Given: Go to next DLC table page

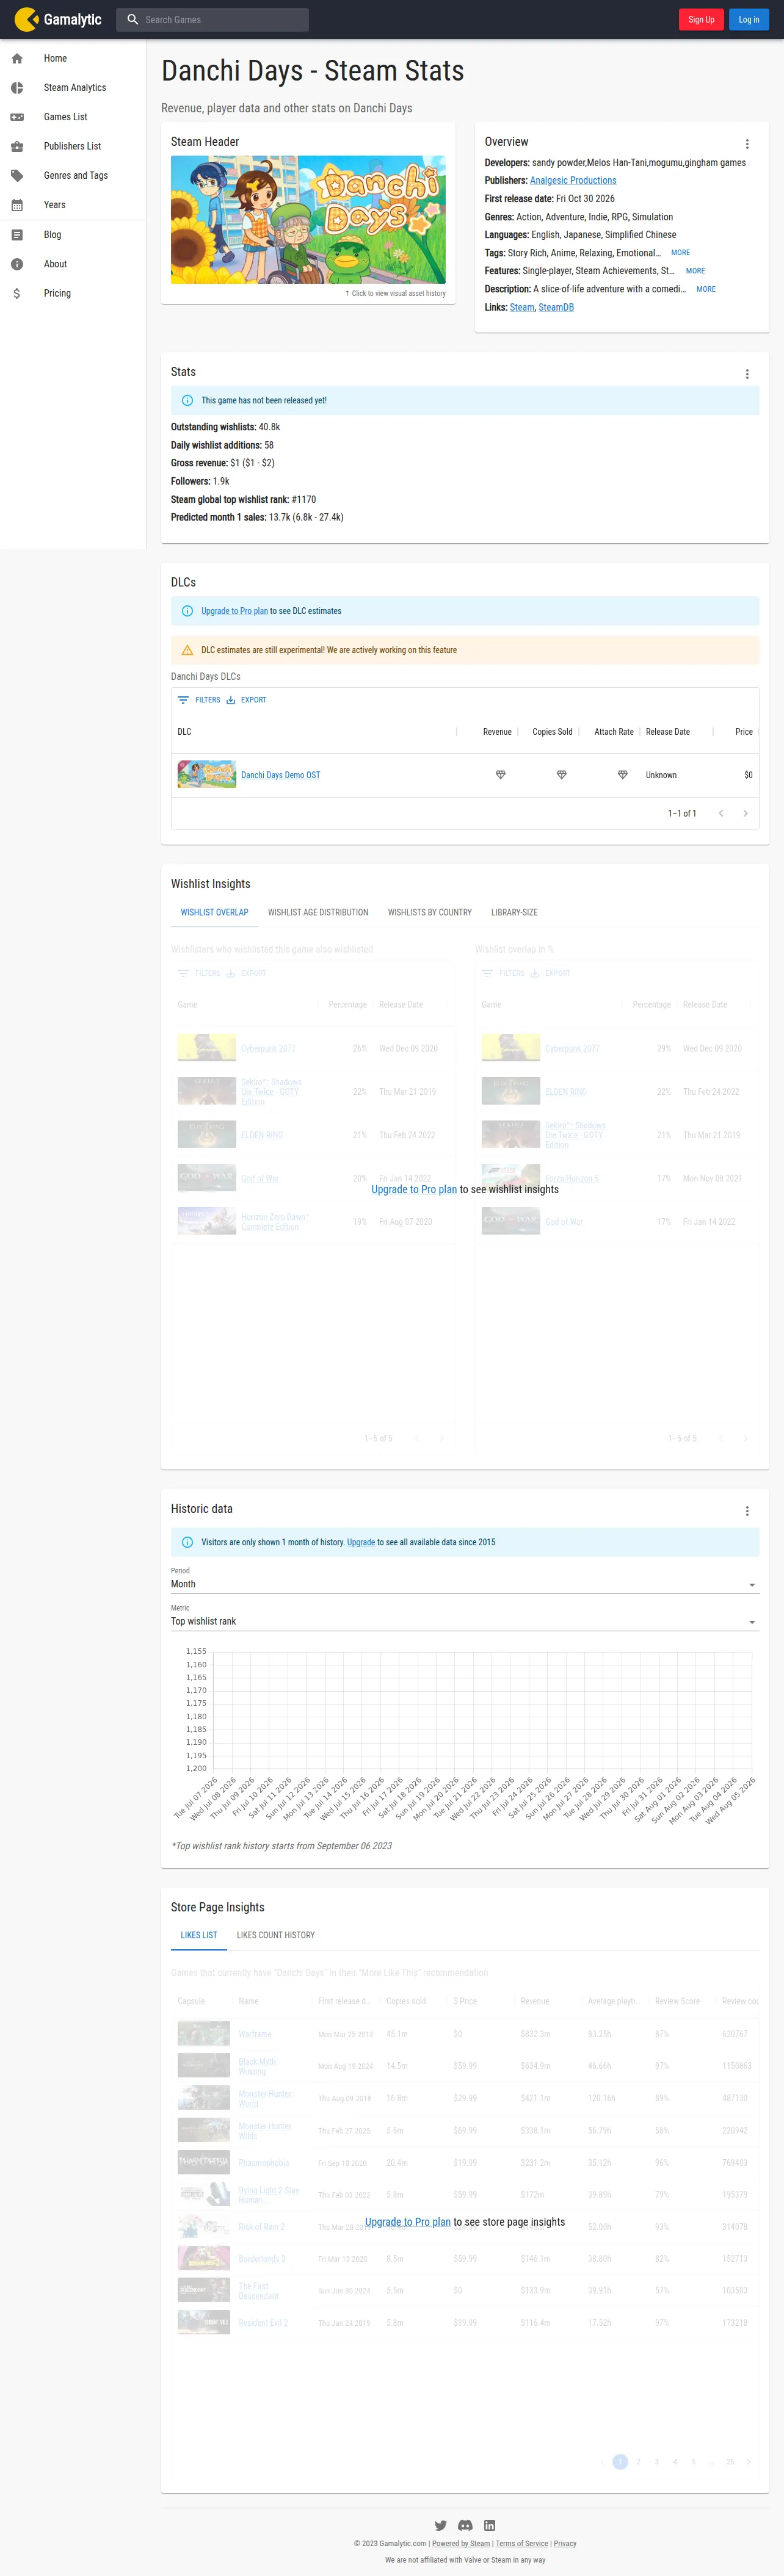Looking at the screenshot, I should click(x=745, y=813).
